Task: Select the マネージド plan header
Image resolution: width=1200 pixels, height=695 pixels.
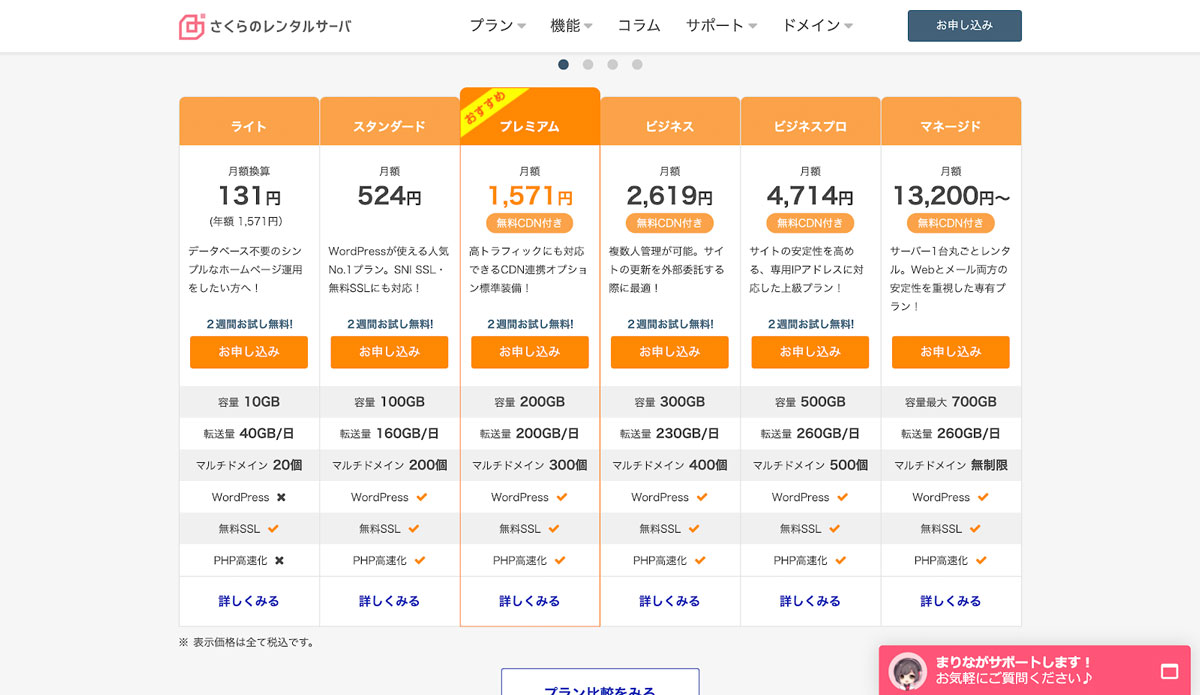Action: [x=951, y=121]
